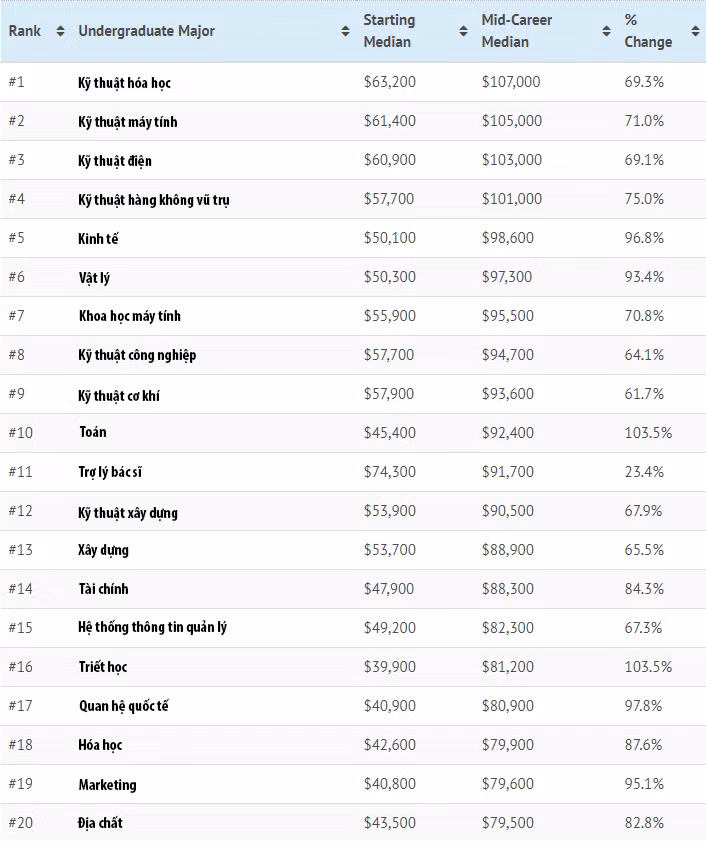The image size is (706, 842).
Task: Click the Trợ lý bác sĩ major
Action: click(x=117, y=472)
